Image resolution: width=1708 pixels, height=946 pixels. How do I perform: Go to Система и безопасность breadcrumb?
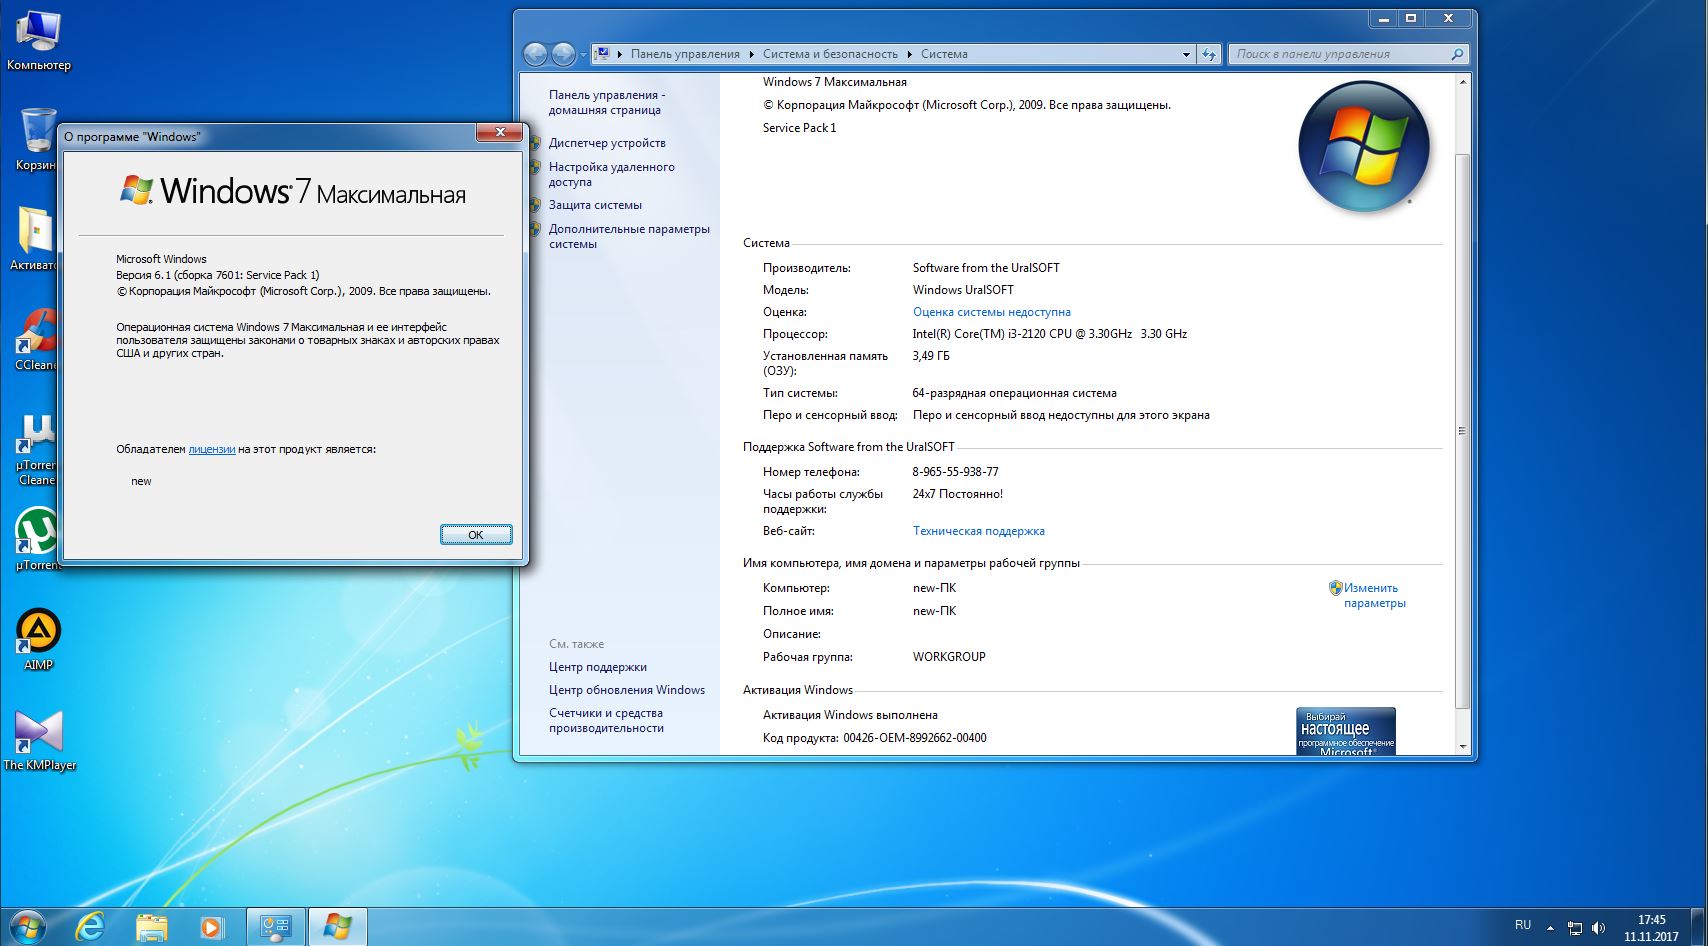(x=830, y=54)
